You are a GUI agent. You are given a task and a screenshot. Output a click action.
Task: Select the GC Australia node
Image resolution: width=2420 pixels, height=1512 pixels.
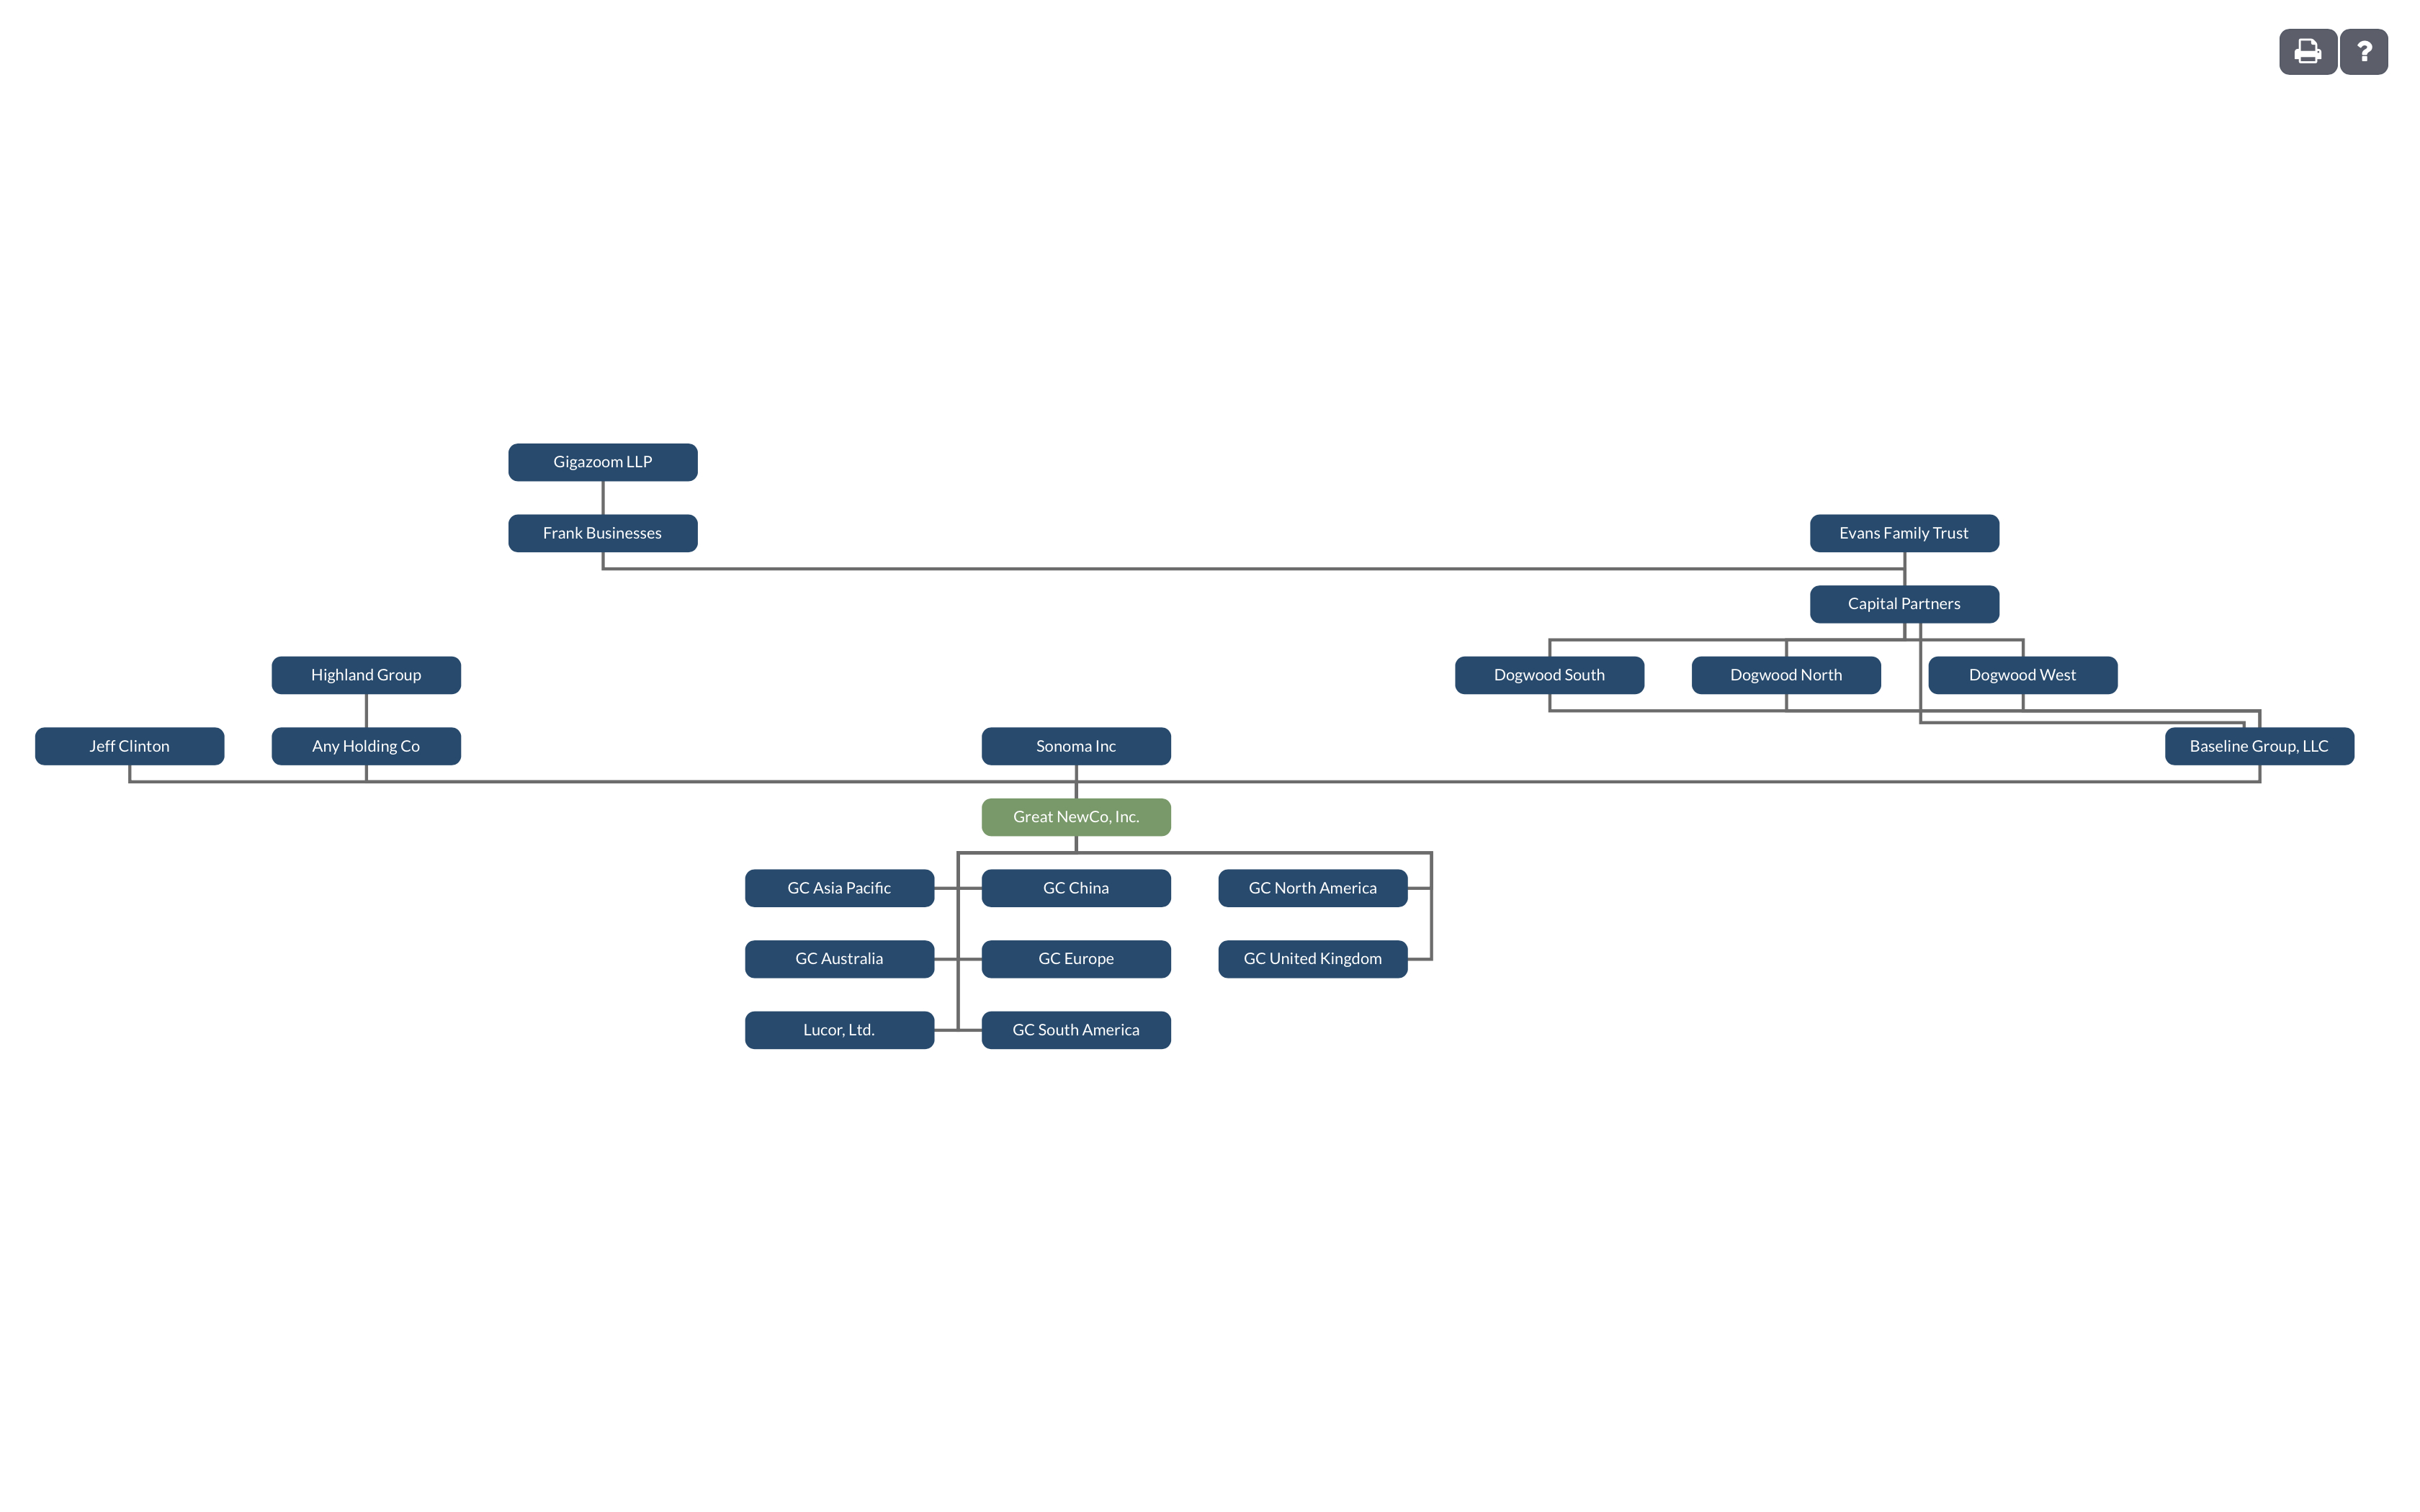pos(840,958)
